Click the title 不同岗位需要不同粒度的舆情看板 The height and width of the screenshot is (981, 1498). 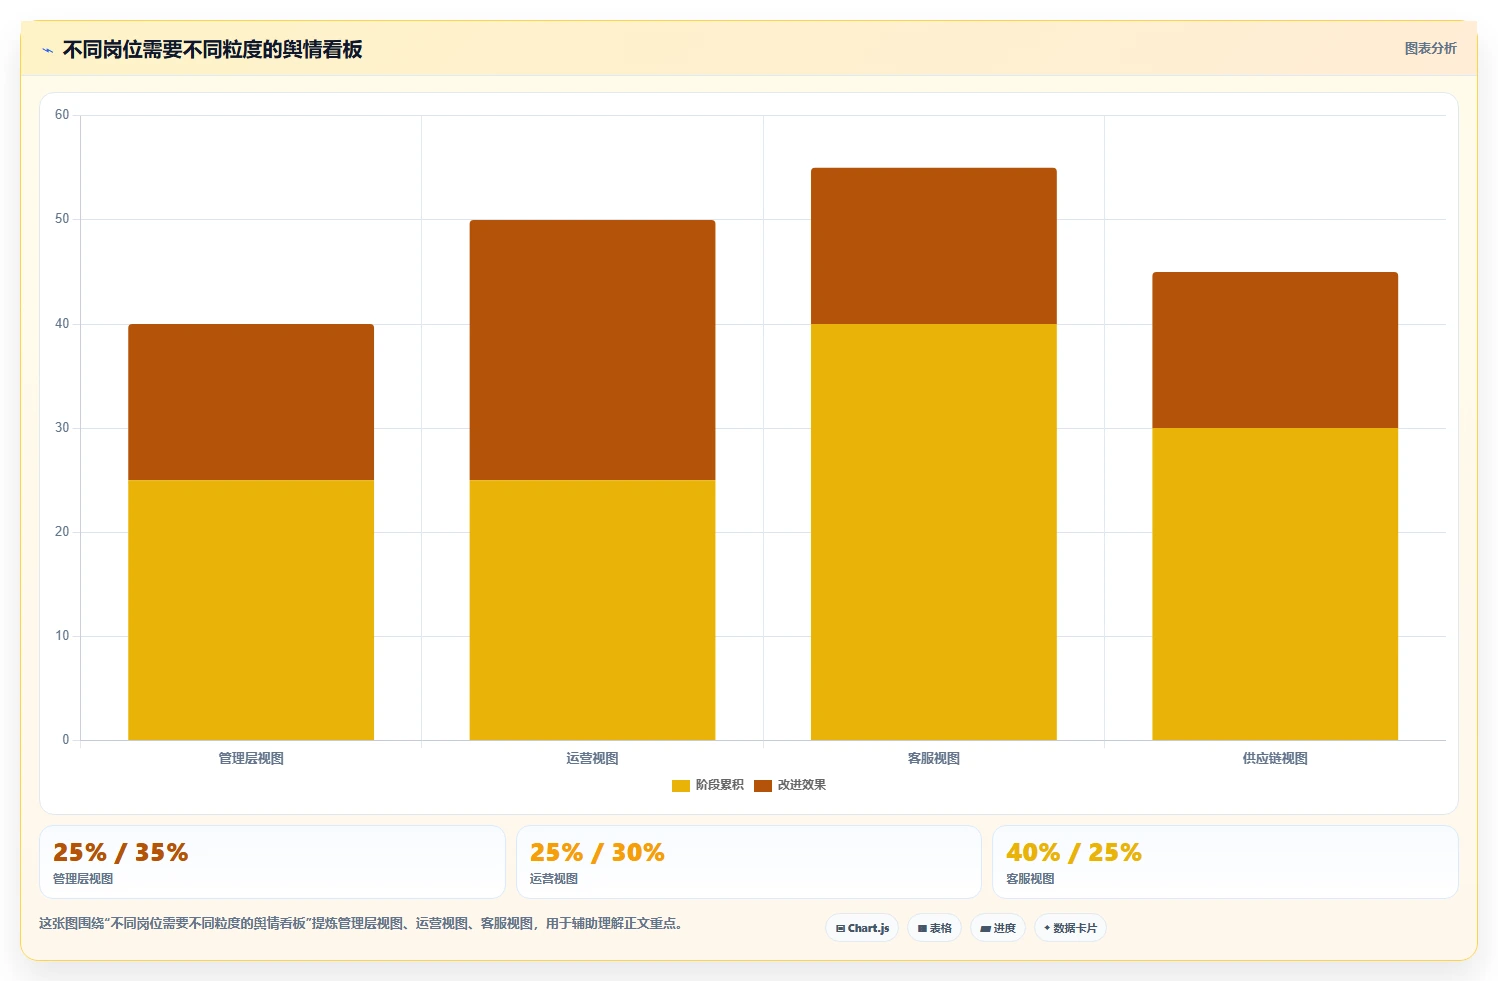(x=212, y=50)
